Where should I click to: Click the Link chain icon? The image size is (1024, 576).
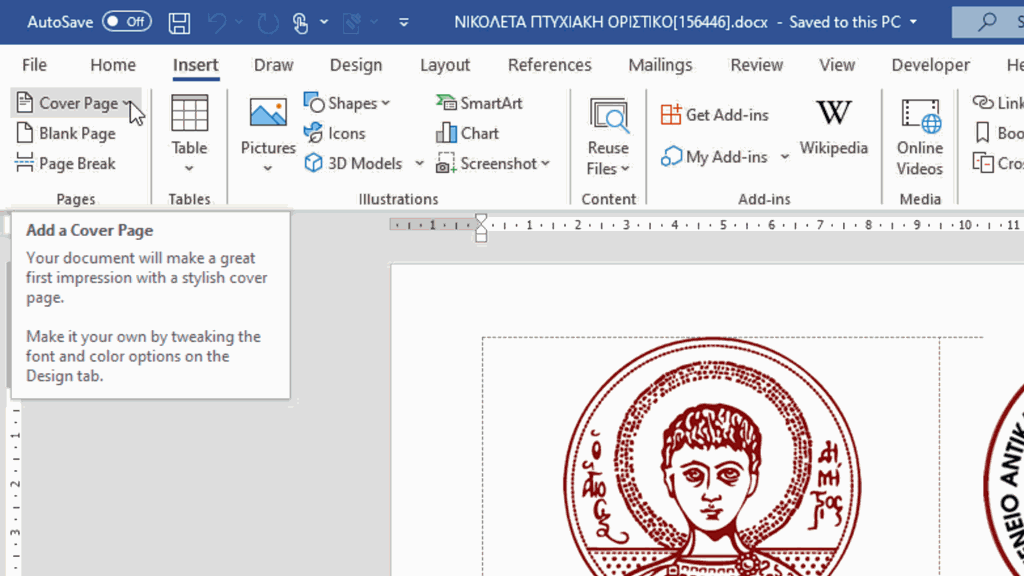click(983, 103)
